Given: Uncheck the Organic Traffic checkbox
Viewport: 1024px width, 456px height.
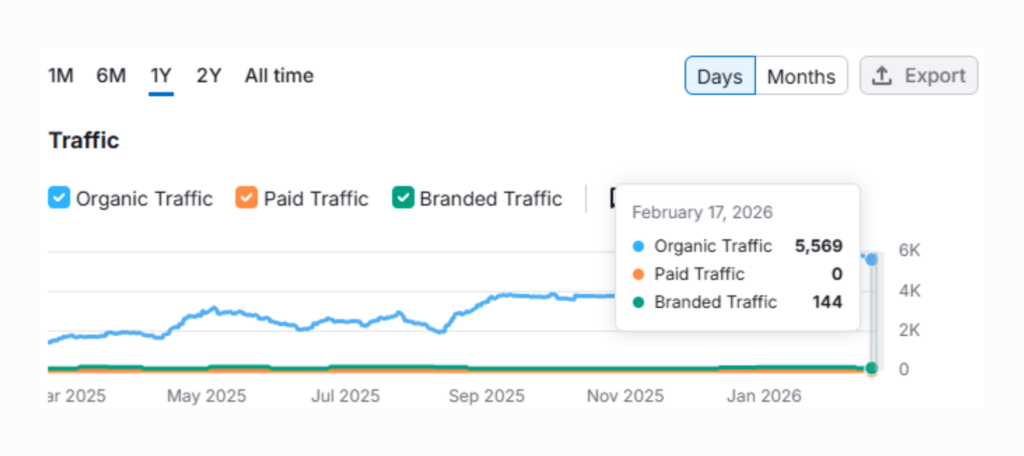Looking at the screenshot, I should coord(60,198).
